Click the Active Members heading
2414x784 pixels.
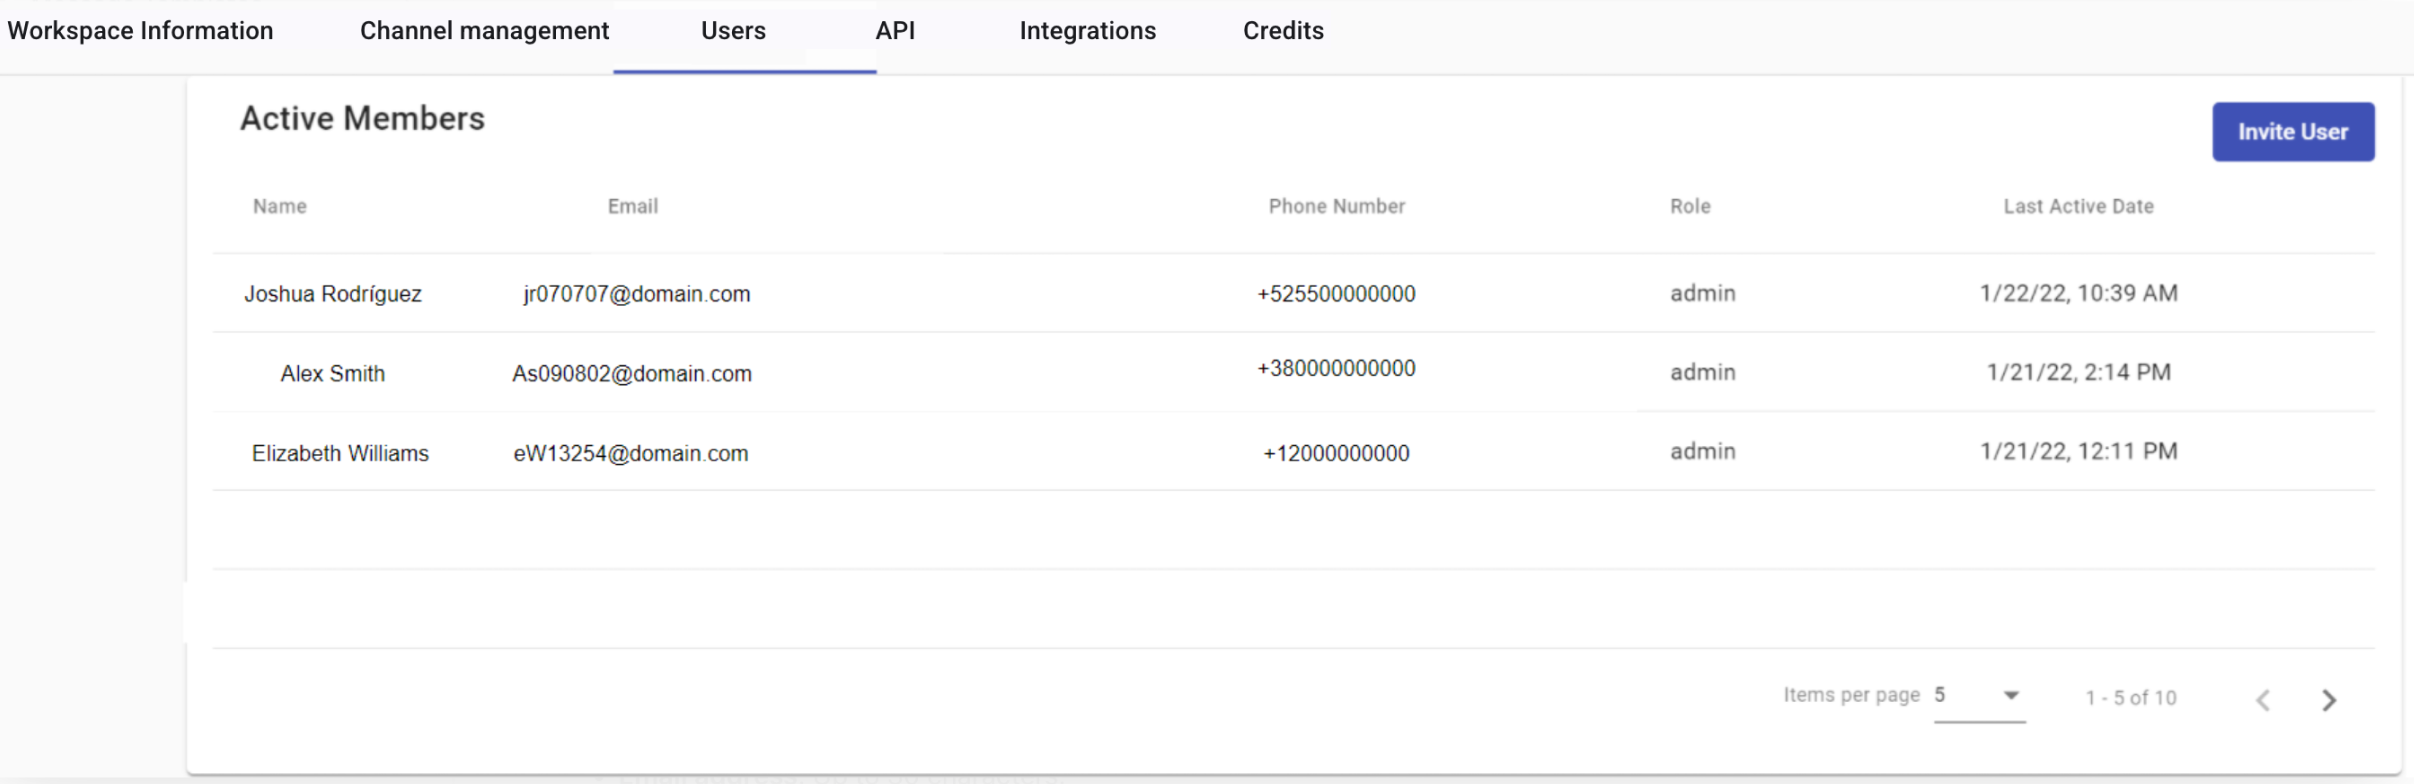[x=362, y=118]
